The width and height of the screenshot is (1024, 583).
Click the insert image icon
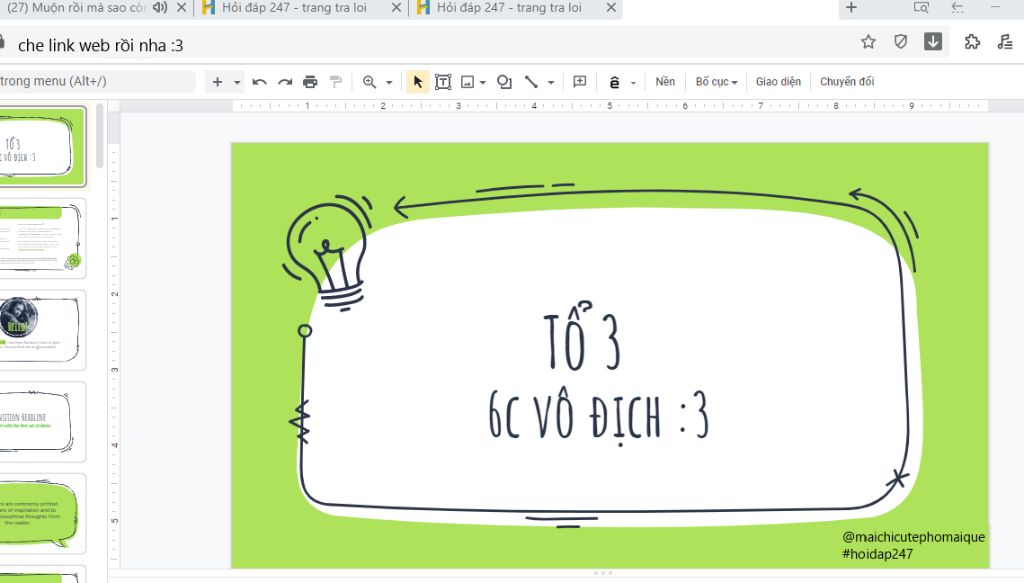468,82
